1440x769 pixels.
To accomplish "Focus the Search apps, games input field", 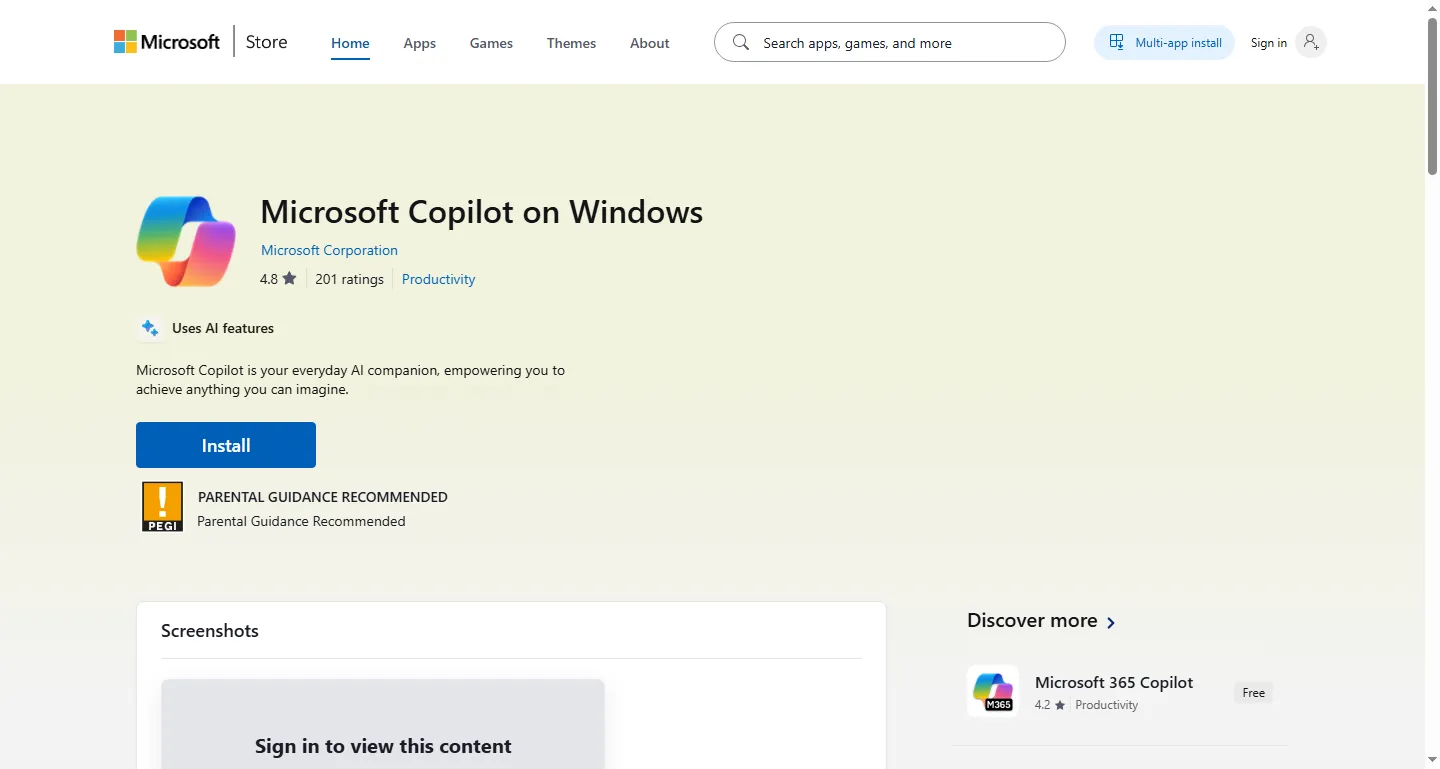I will click(x=889, y=42).
